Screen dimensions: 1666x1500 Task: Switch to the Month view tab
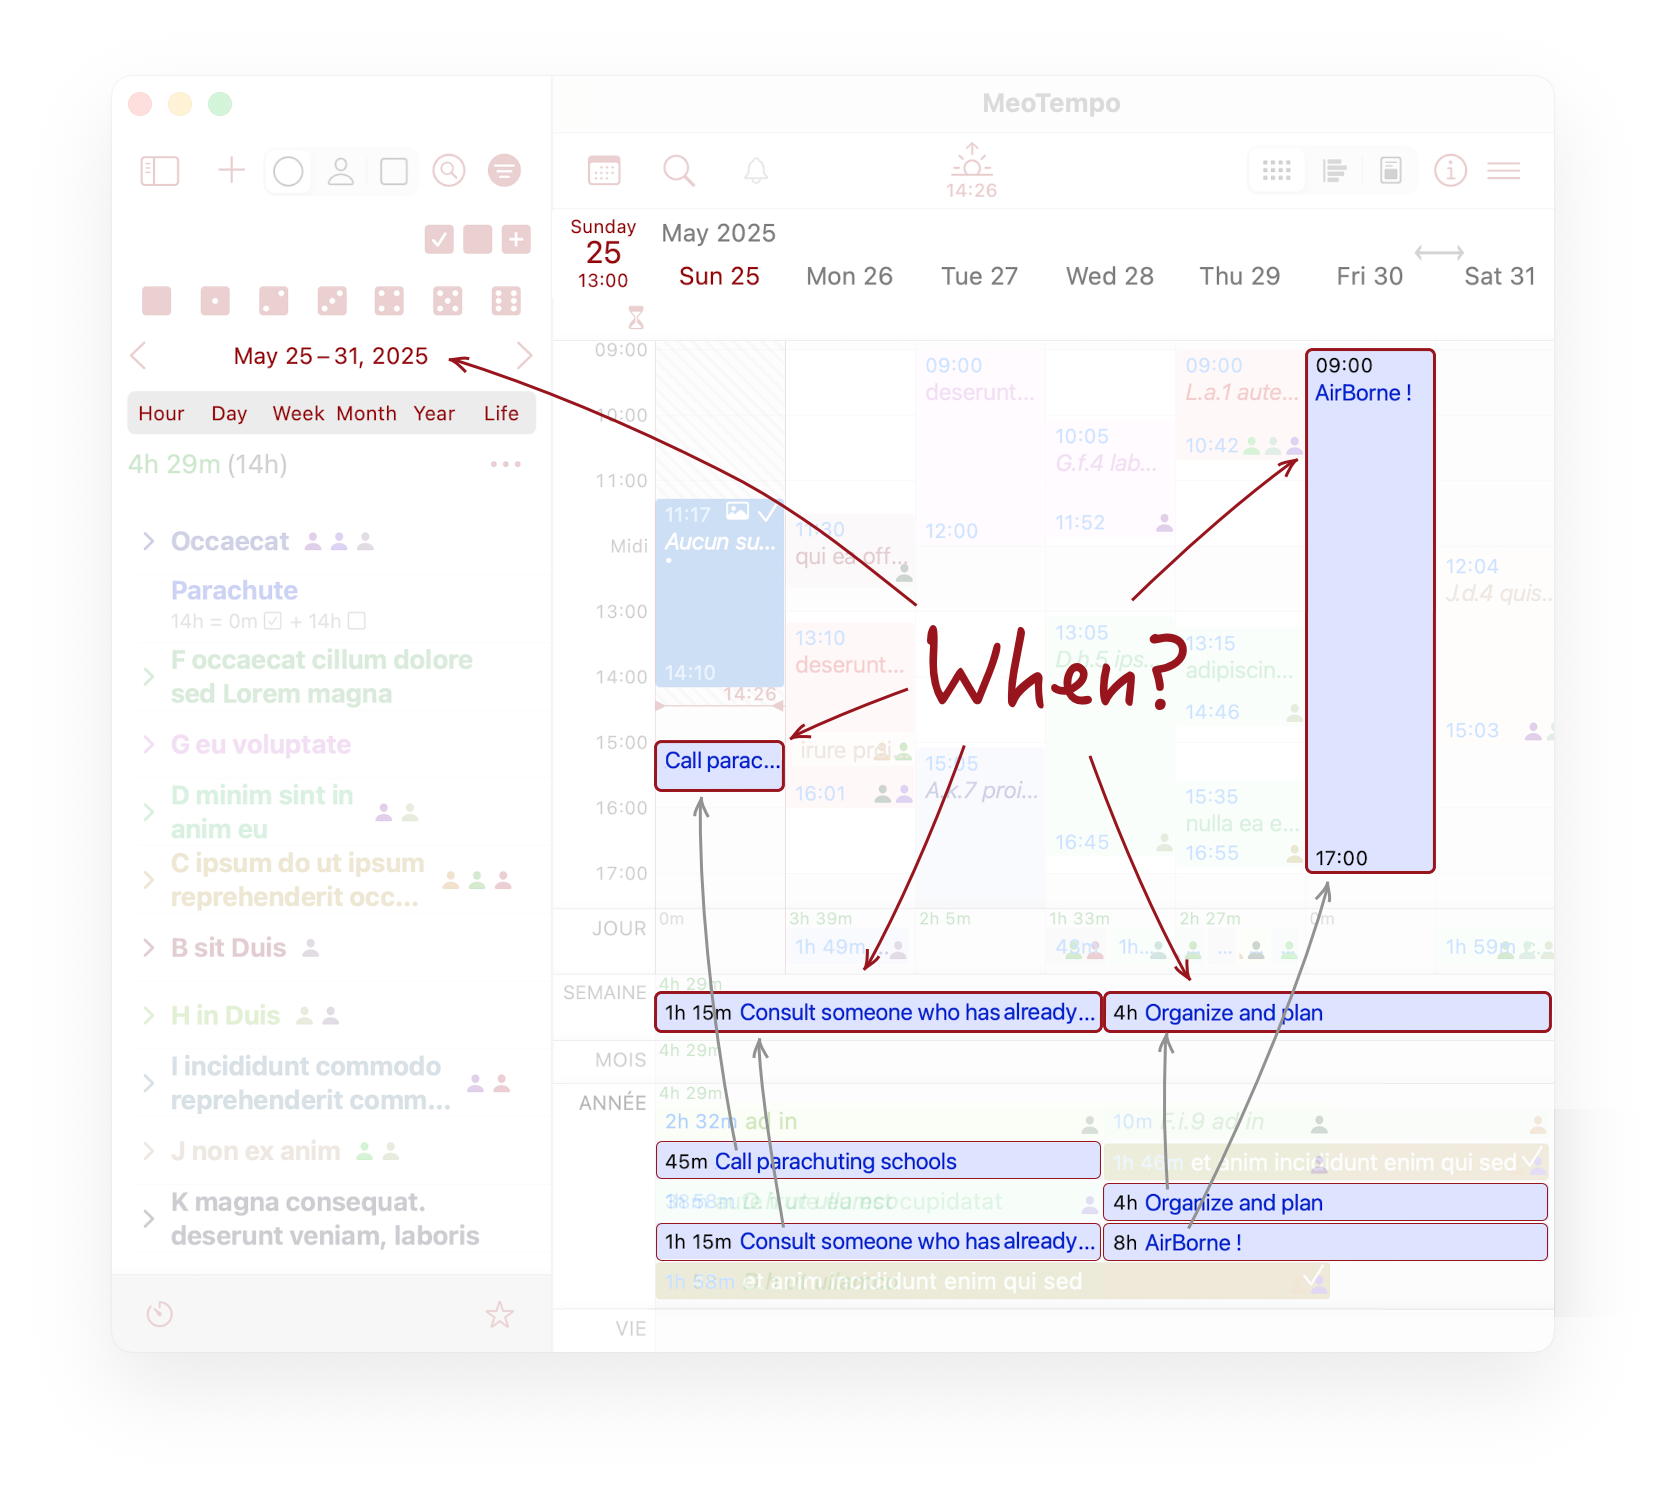(x=366, y=414)
